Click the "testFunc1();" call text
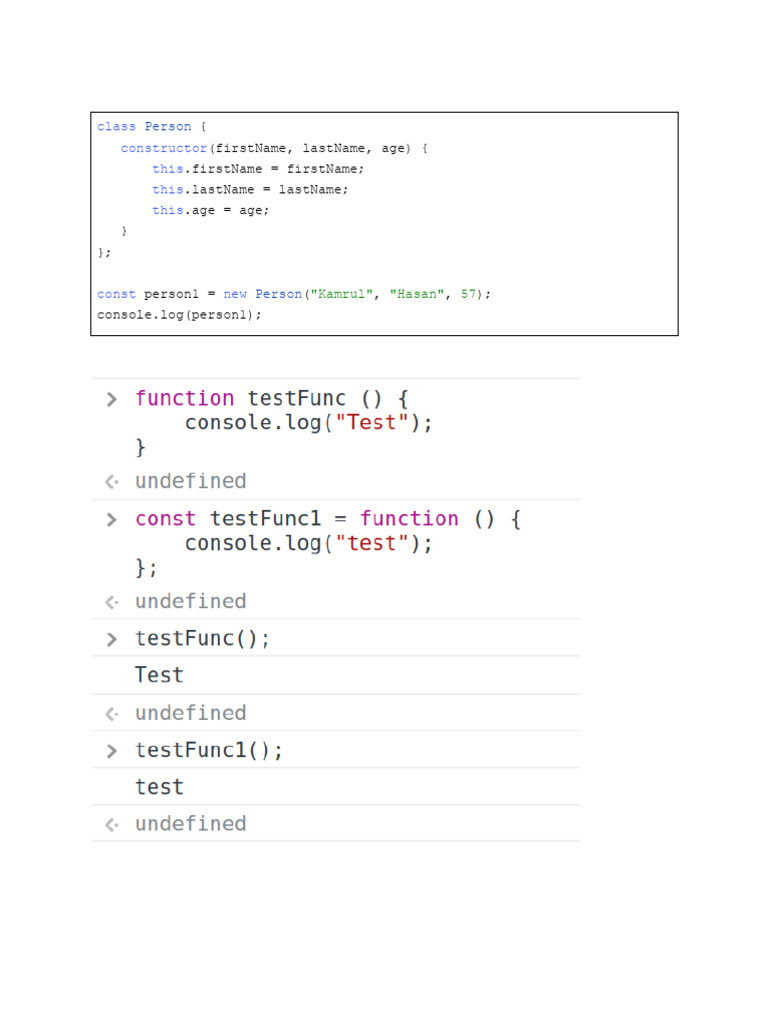768x1024 pixels. (209, 750)
